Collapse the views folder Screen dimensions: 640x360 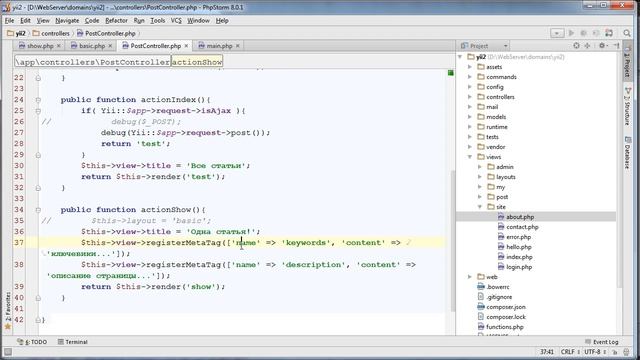[x=470, y=157]
